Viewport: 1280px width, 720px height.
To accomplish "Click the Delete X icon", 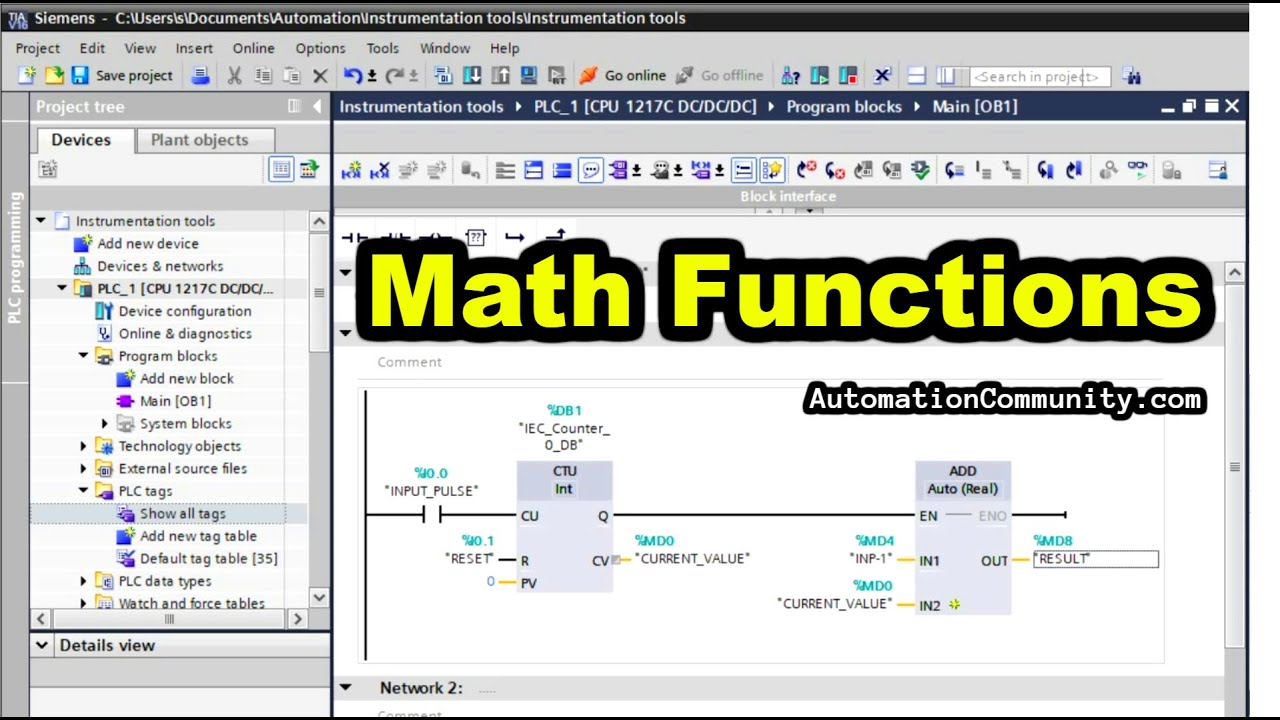I will (320, 75).
